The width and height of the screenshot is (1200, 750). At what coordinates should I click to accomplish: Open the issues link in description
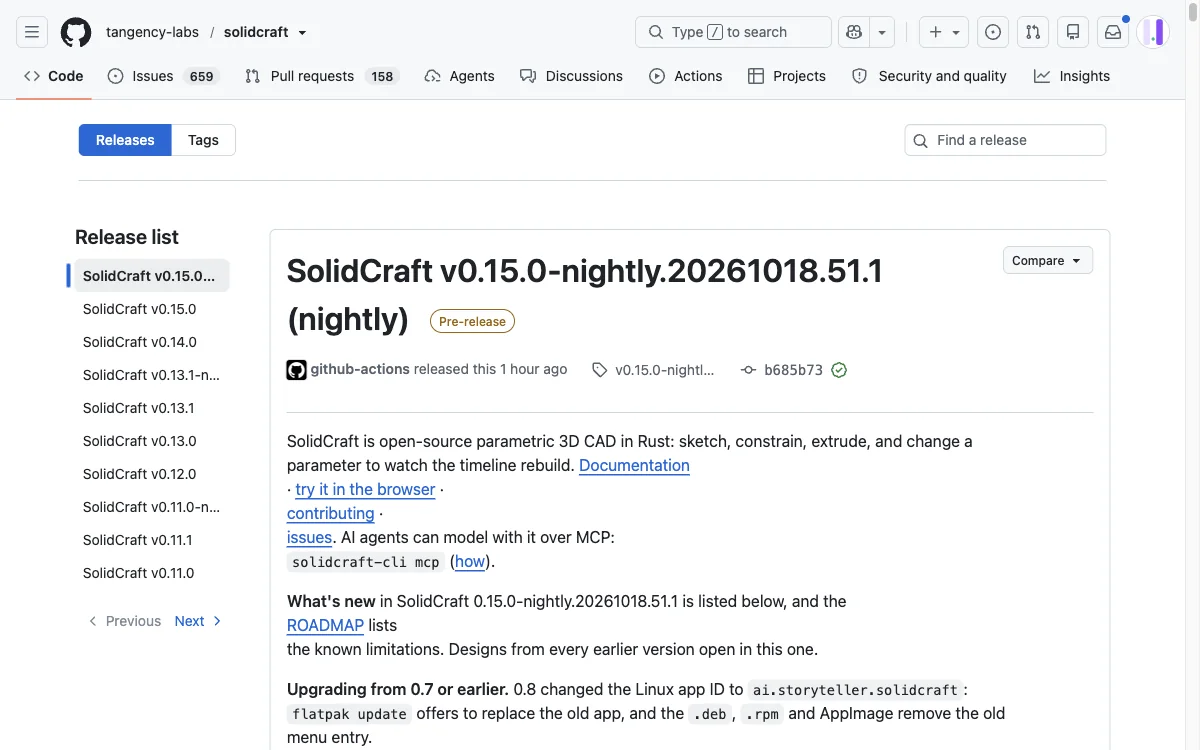[x=309, y=537]
